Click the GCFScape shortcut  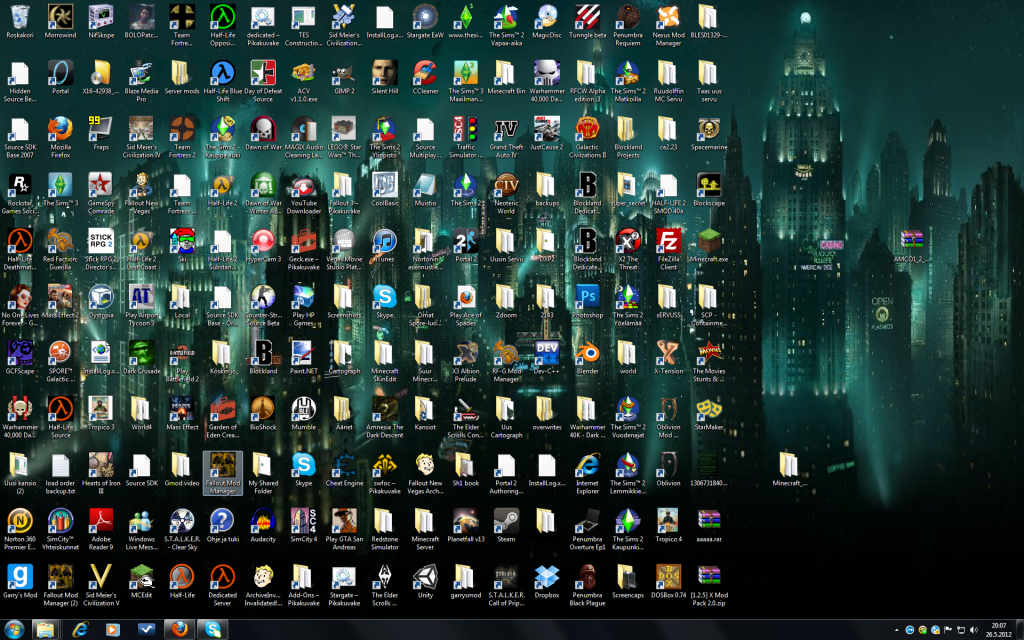(x=20, y=359)
